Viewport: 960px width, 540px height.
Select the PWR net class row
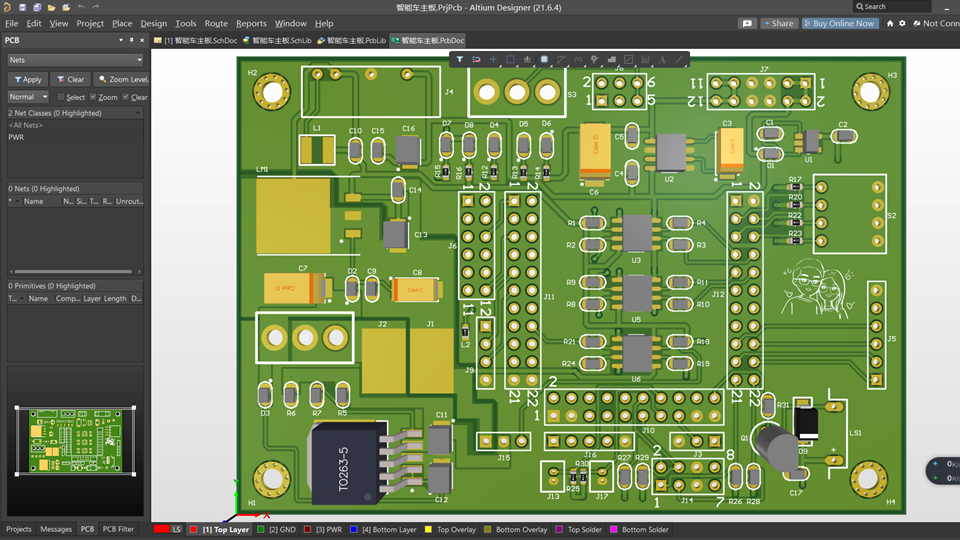tap(75, 137)
